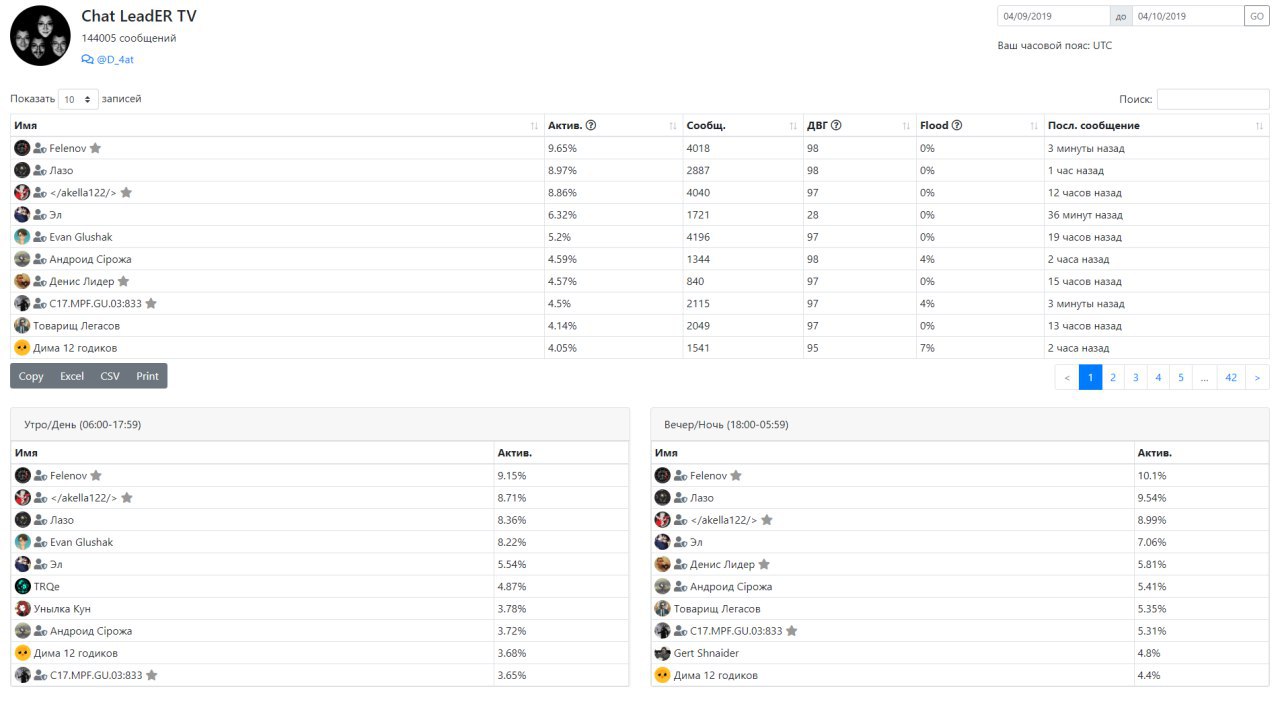This screenshot has height=726, width=1280.
Task: Click the Поиск search input field
Action: click(x=1213, y=99)
